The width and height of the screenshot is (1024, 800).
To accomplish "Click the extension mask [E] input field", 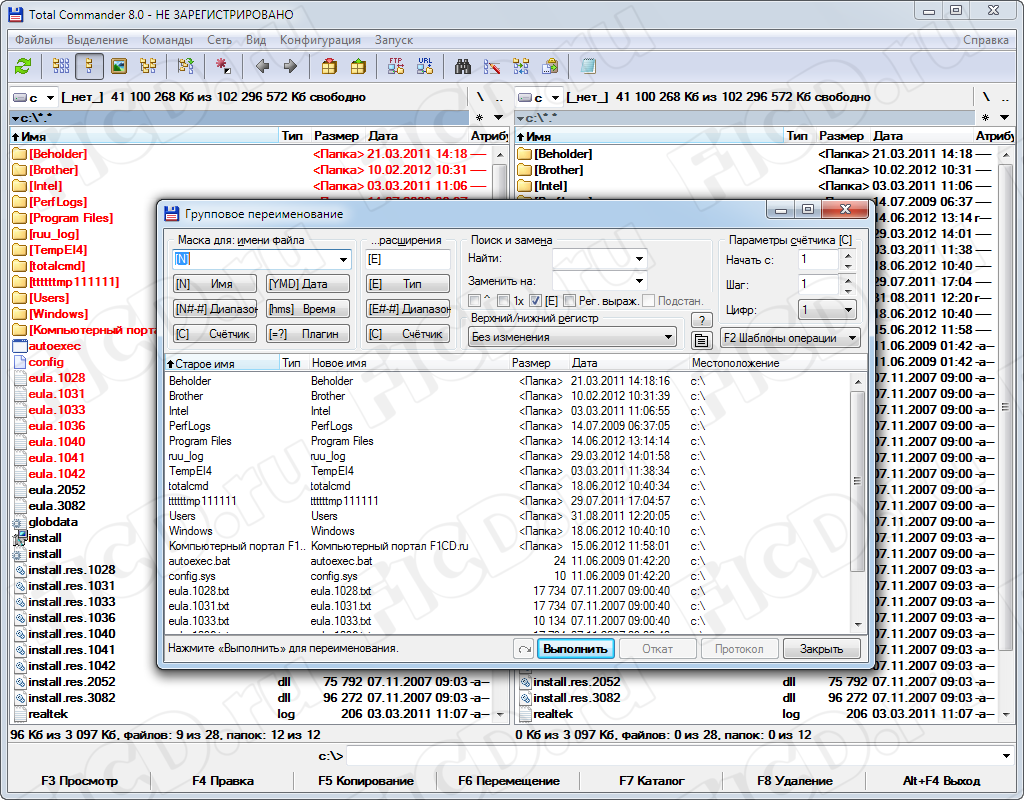I will point(408,259).
